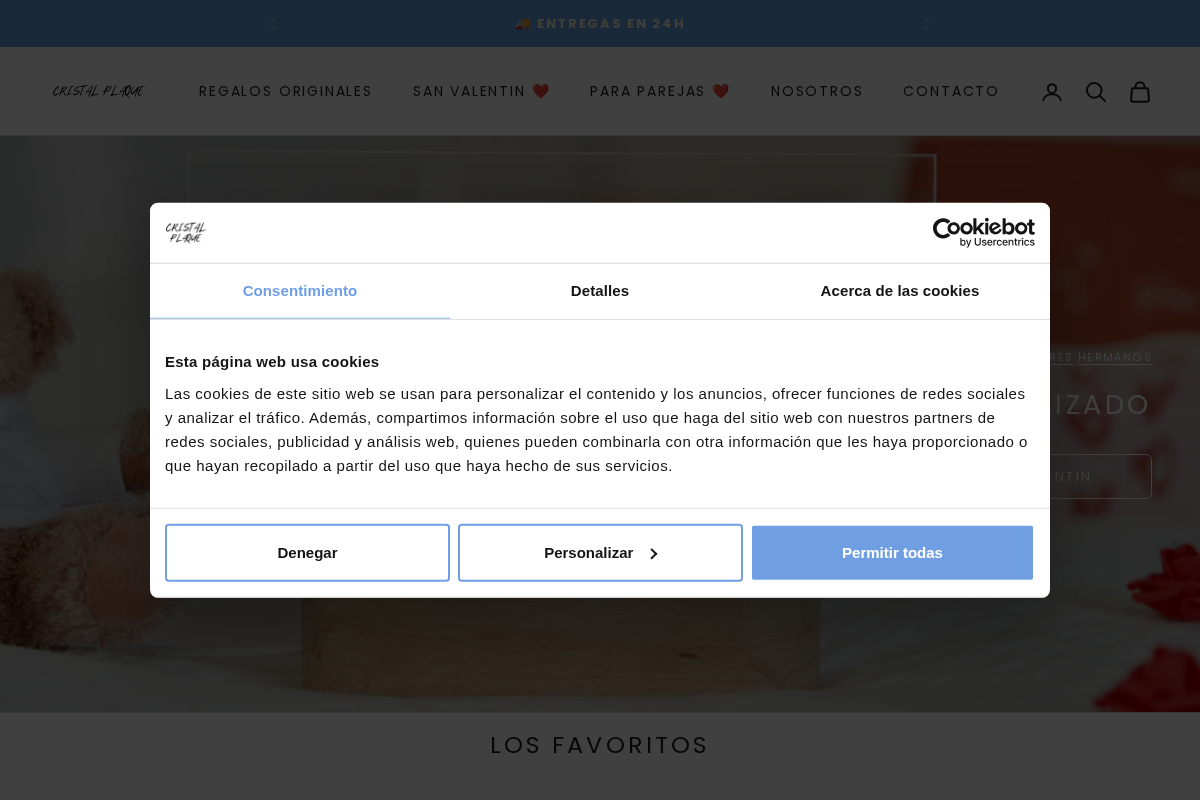Image resolution: width=1200 pixels, height=800 pixels.
Task: Expand Personalizar cookie options via its chevron
Action: [x=653, y=553]
